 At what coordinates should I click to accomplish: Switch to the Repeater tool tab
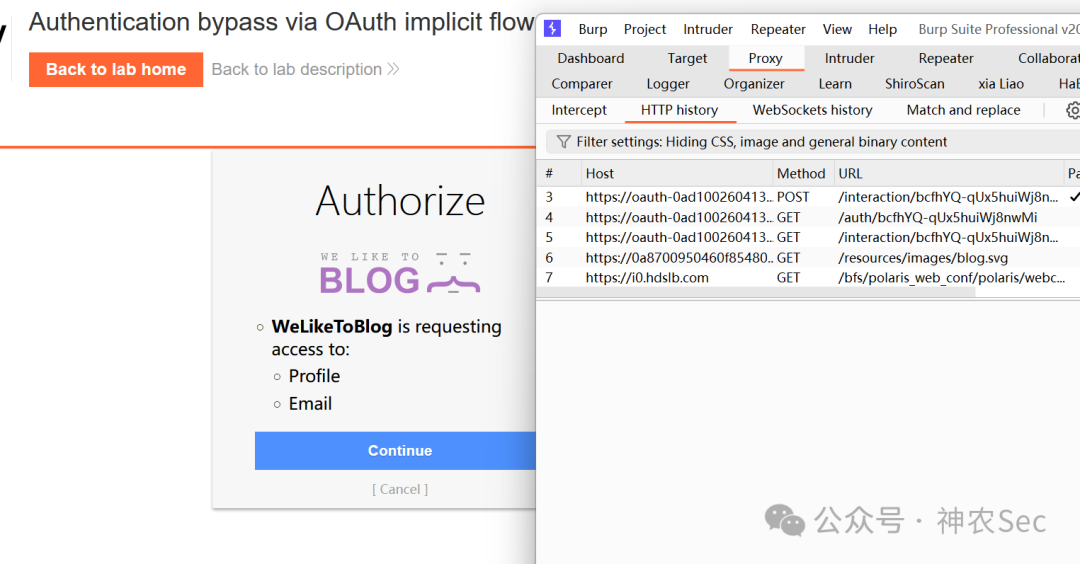coord(946,58)
